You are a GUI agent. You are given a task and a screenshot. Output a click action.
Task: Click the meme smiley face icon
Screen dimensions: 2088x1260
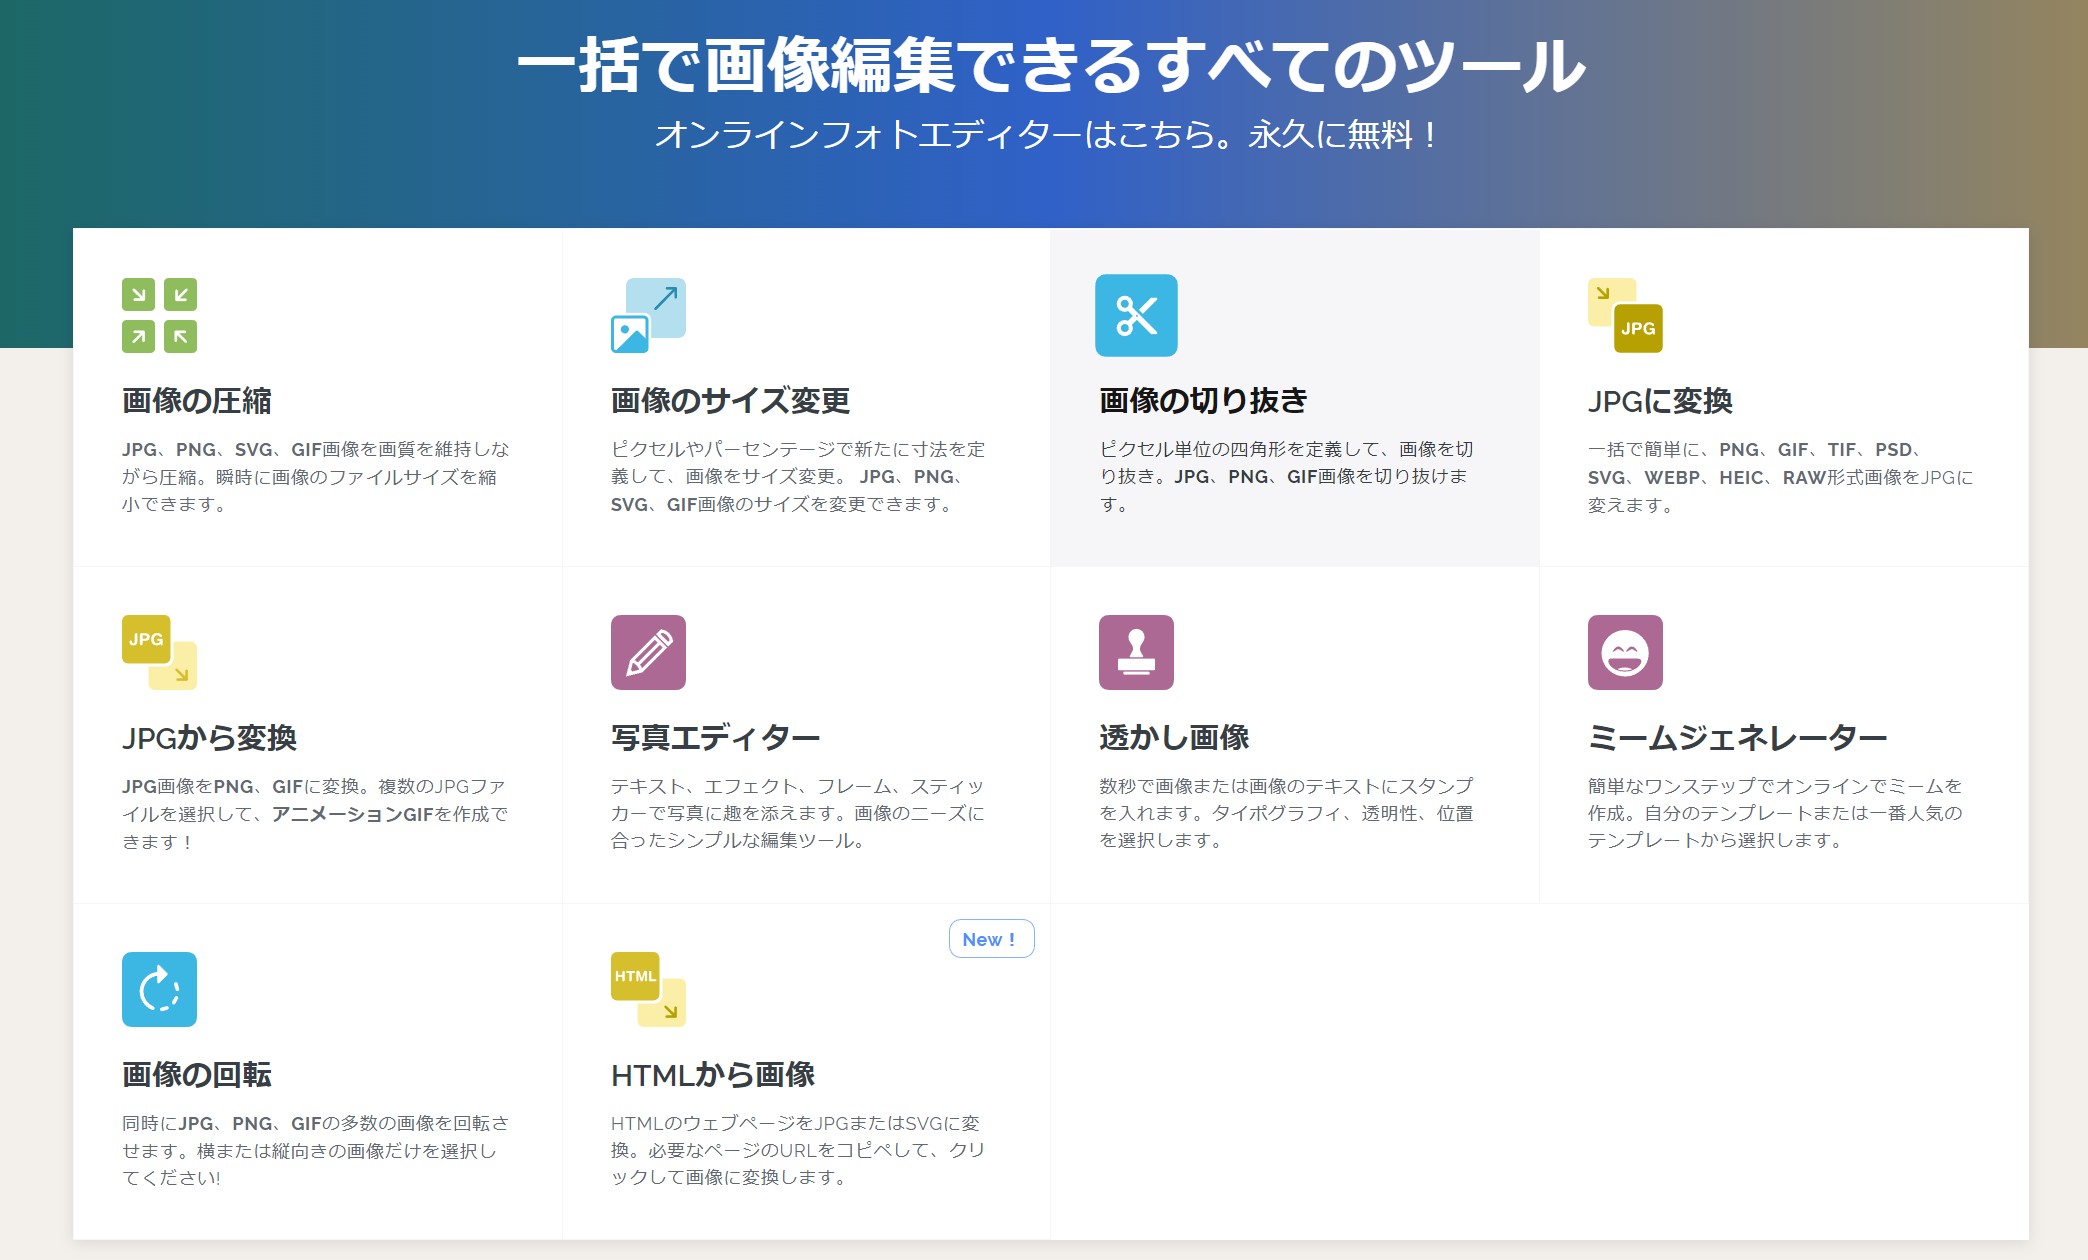tap(1625, 652)
